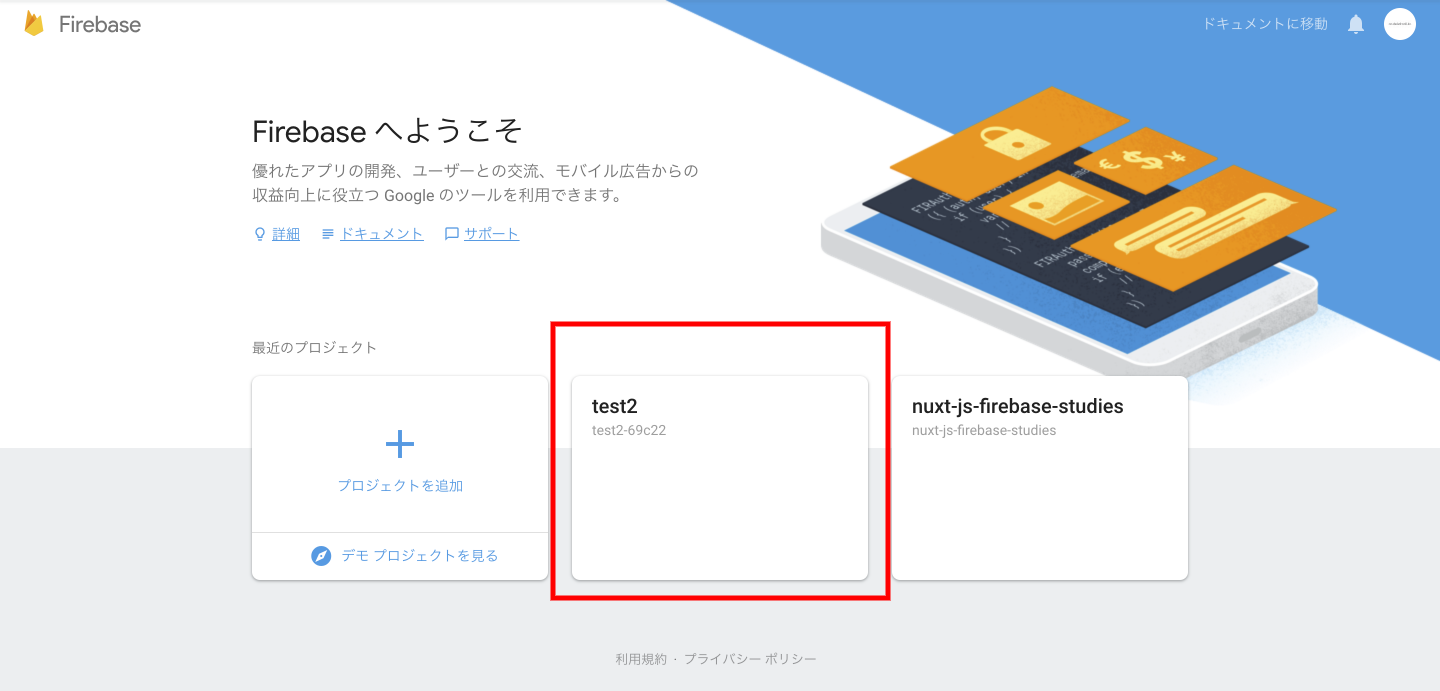Viewport: 1440px width, 691px height.
Task: Click the gray nuxt-js-firebase-studies project ID text
Action: pyautogui.click(x=984, y=431)
